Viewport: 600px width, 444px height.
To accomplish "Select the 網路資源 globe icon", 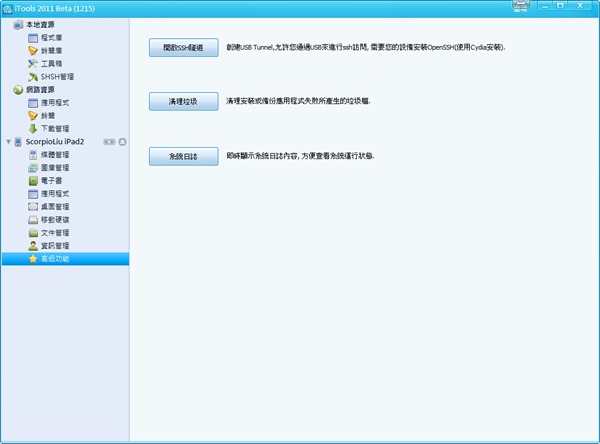I will click(18, 90).
